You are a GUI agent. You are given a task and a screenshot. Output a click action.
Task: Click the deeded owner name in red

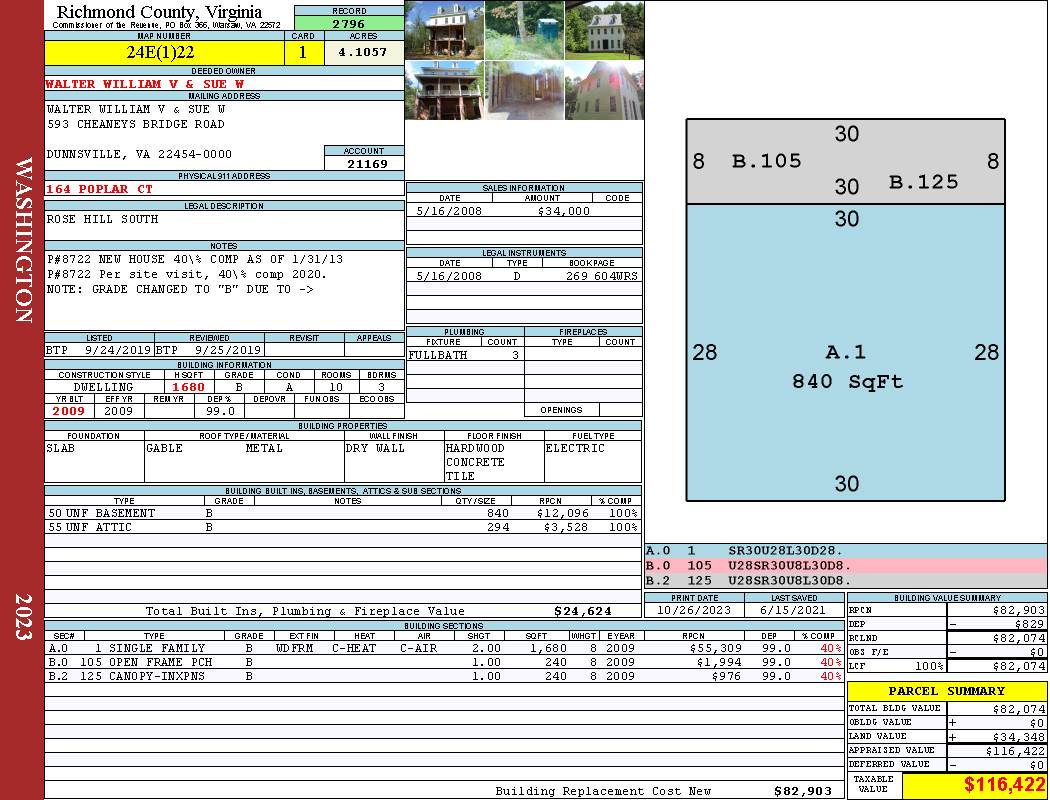[x=144, y=84]
